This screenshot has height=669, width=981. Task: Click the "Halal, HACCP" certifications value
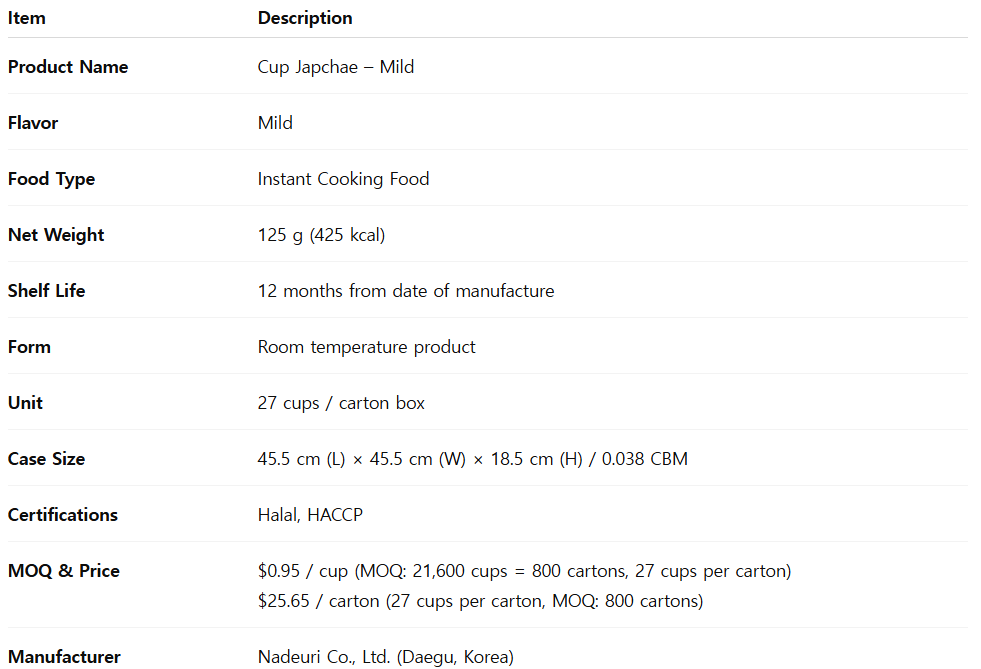tap(310, 515)
